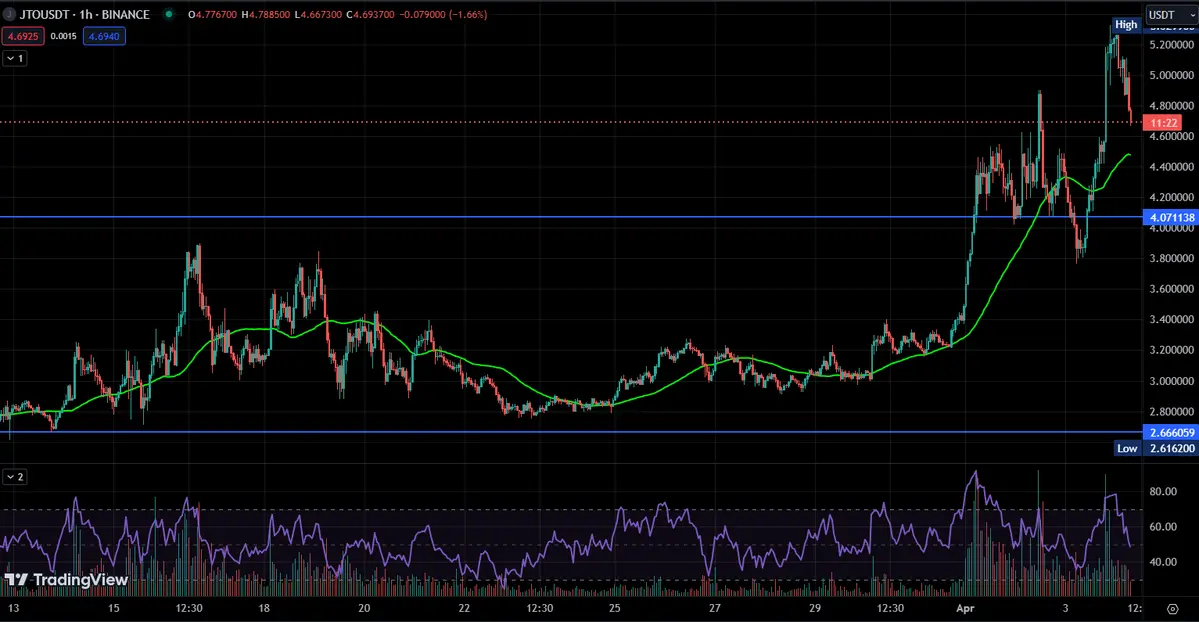This screenshot has height=622, width=1199.
Task: Click the High price tag
Action: point(1126,24)
